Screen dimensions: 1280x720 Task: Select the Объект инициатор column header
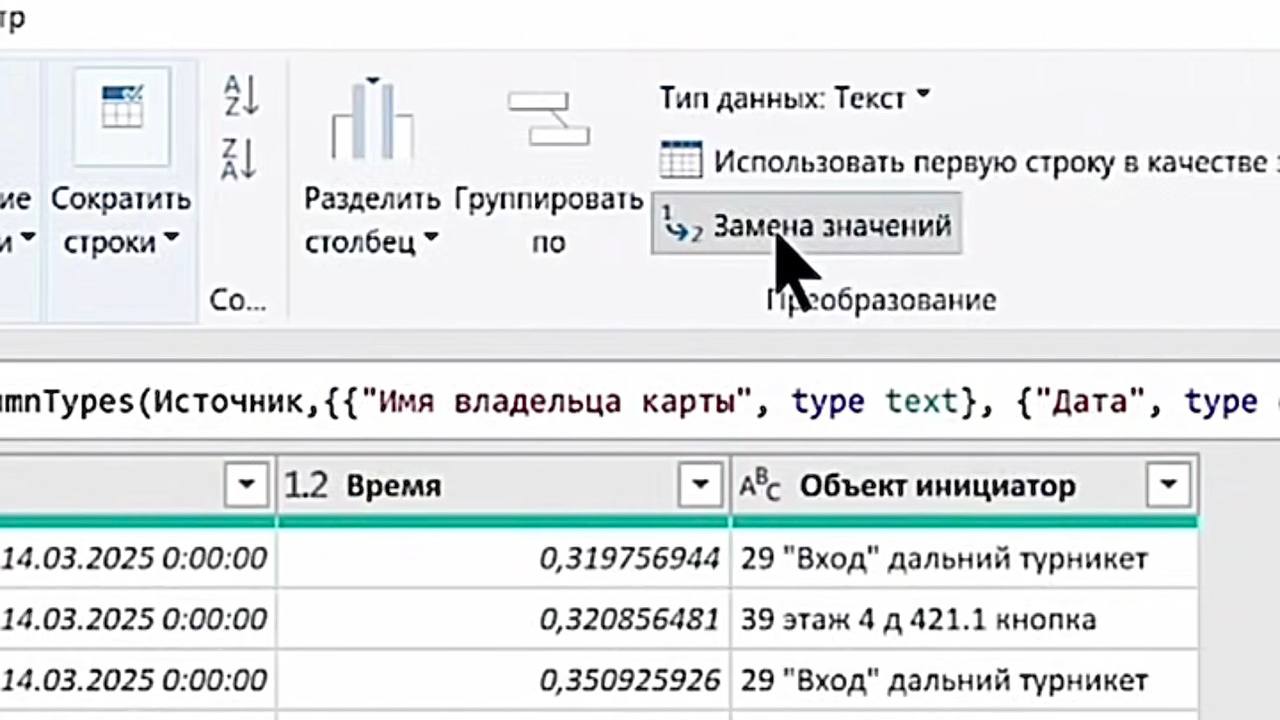click(x=964, y=486)
